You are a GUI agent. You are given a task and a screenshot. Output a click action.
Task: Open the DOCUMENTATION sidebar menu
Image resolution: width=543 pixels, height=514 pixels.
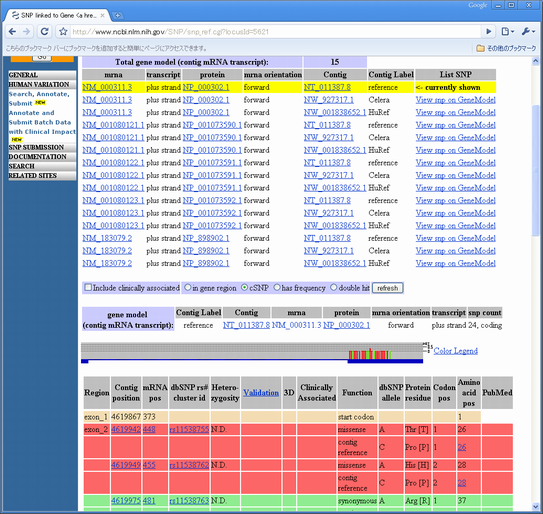42,157
